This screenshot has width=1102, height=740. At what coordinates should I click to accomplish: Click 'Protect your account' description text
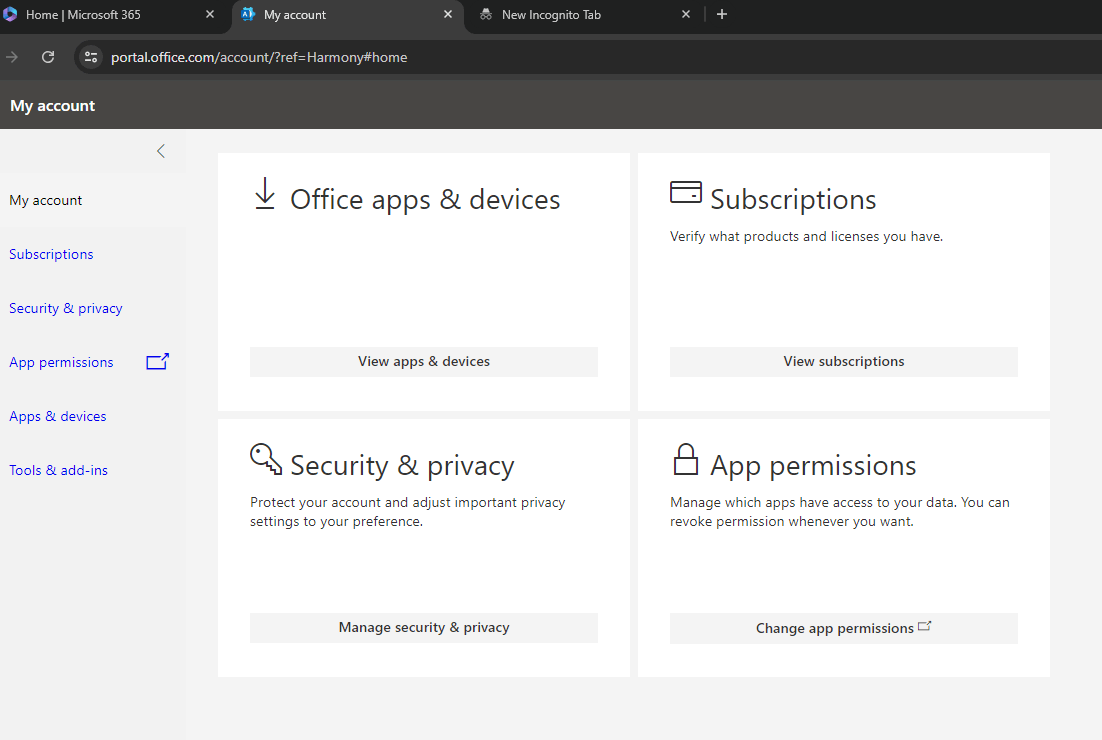tap(408, 512)
